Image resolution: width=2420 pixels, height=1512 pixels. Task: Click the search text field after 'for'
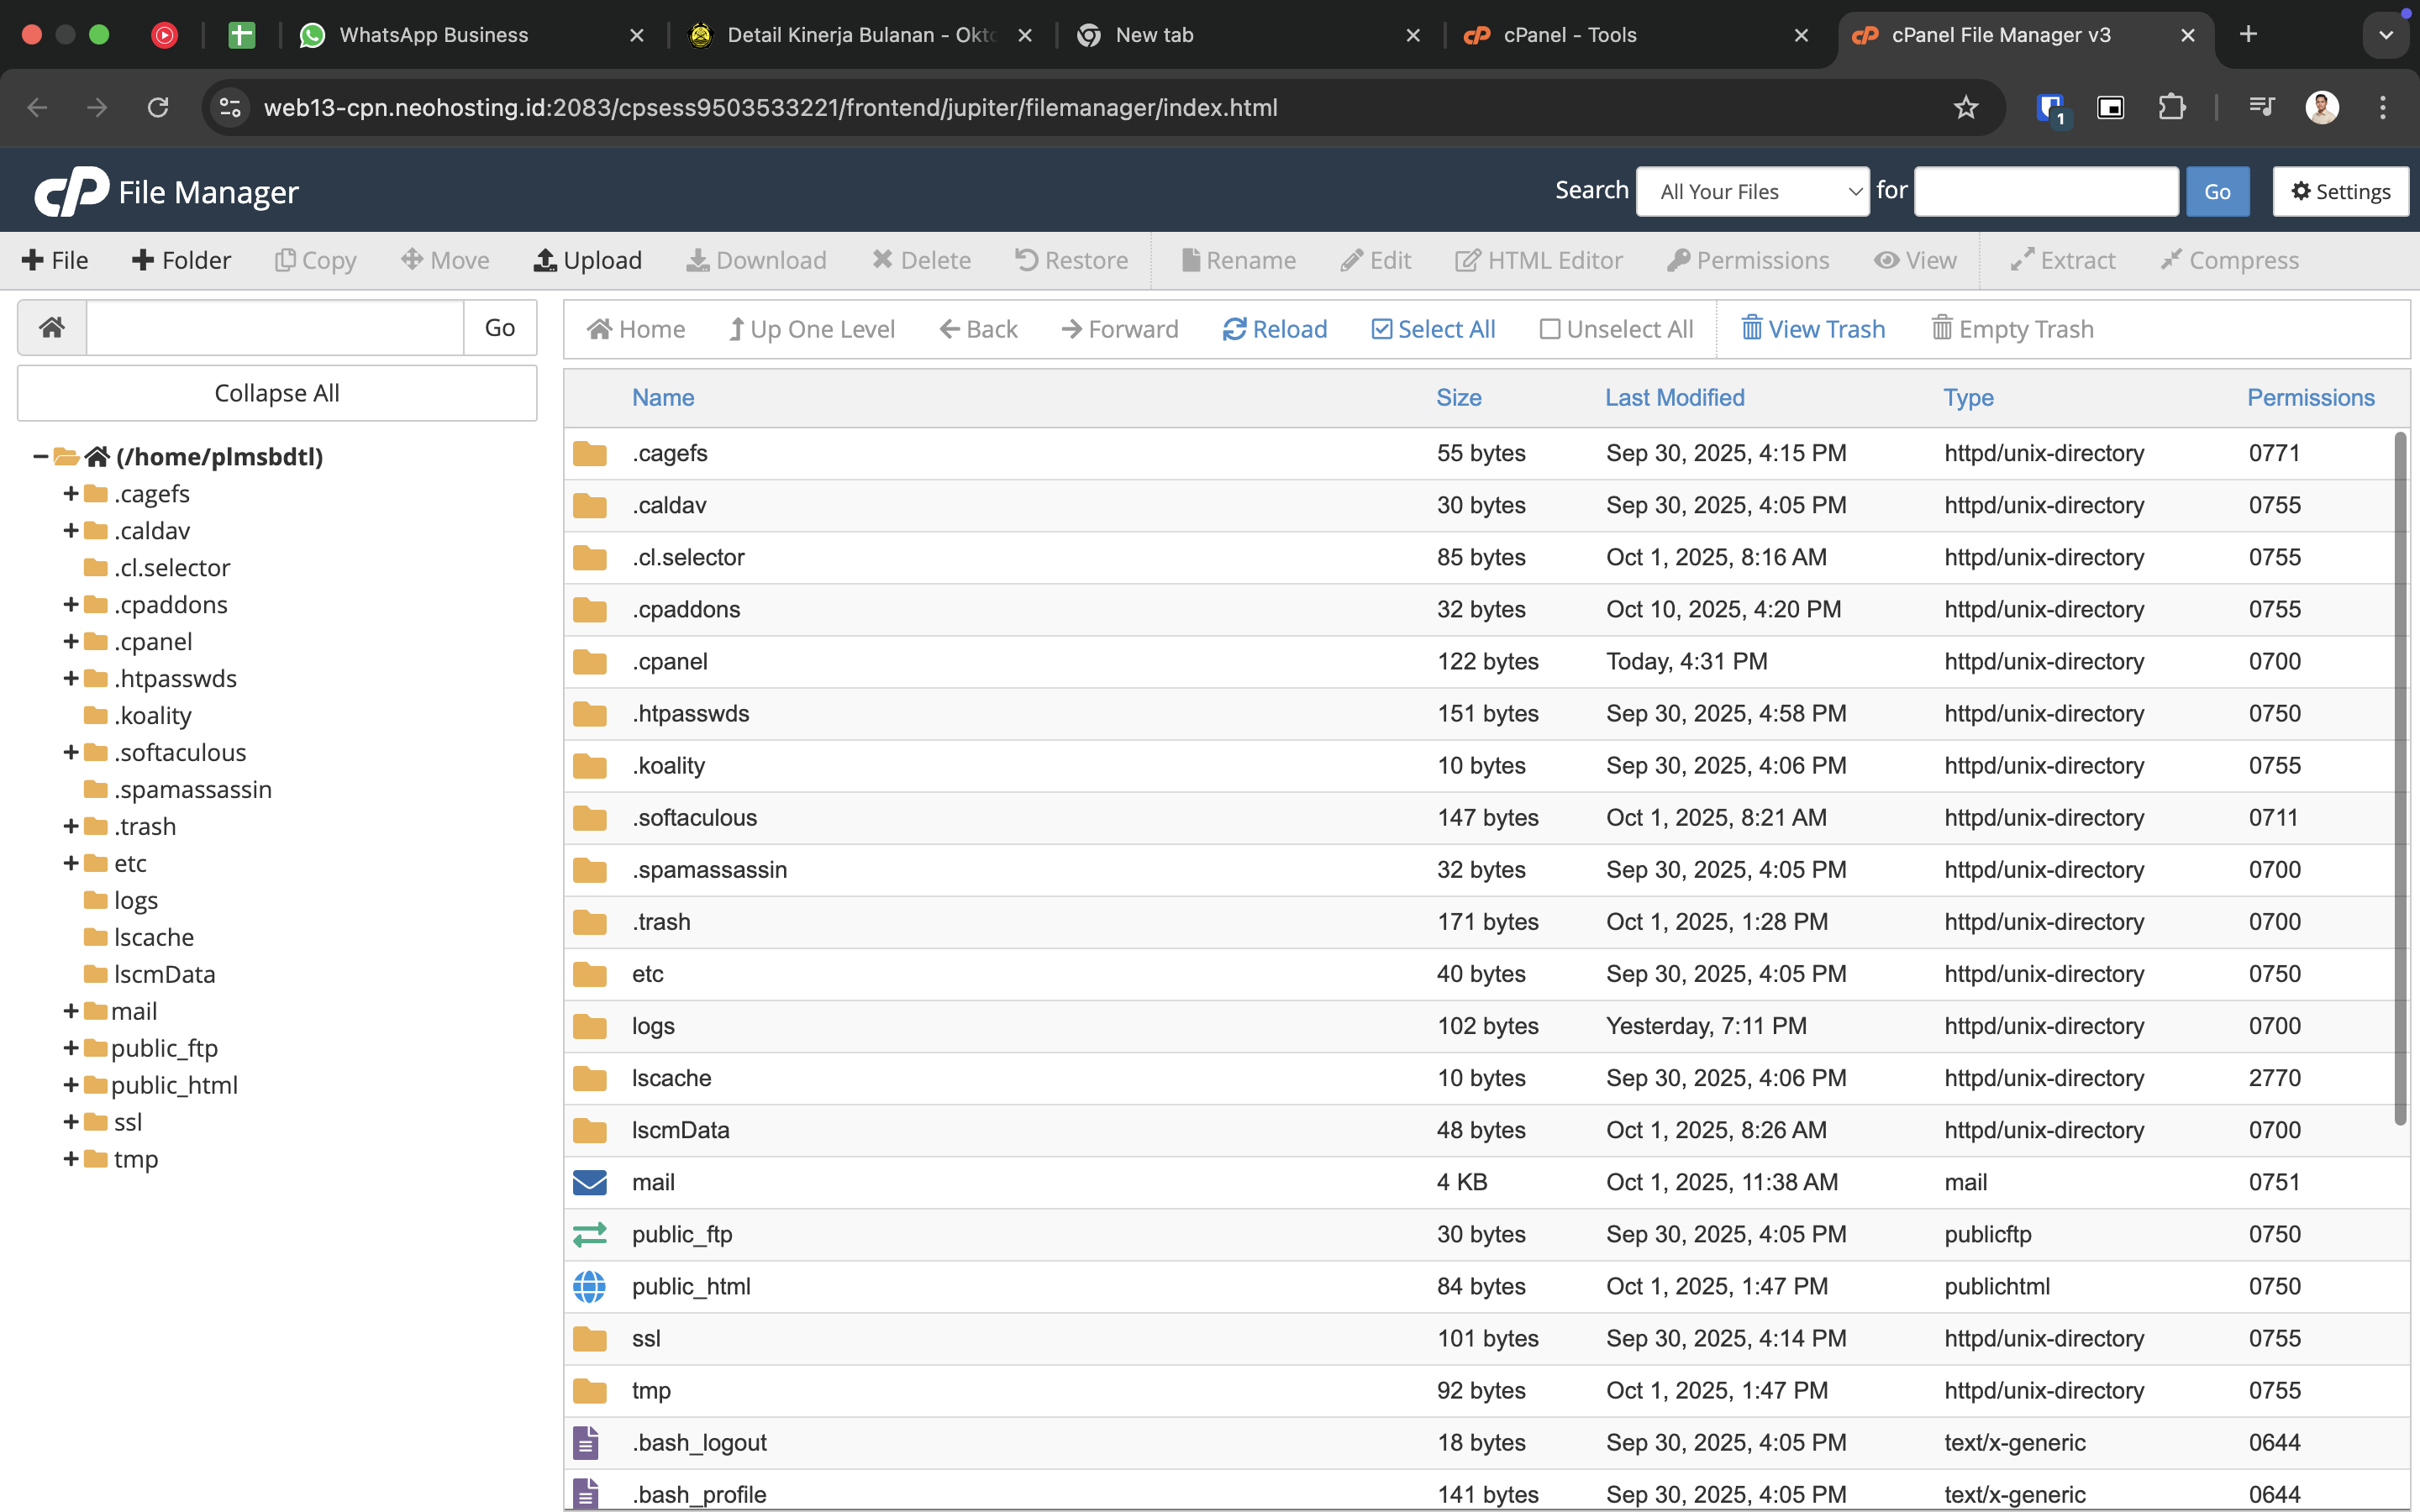2045,191
